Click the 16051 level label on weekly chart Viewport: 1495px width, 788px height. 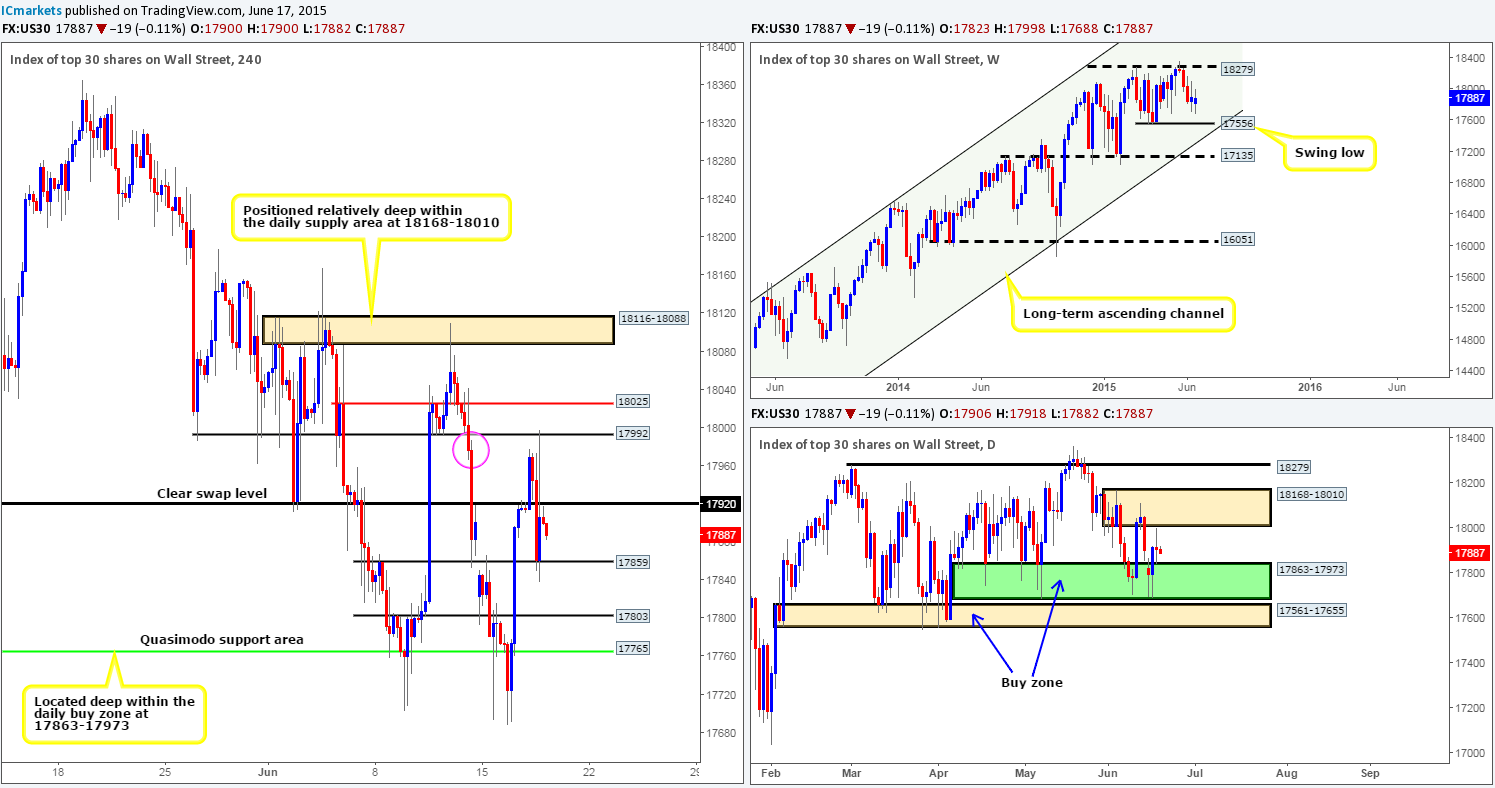point(1237,240)
